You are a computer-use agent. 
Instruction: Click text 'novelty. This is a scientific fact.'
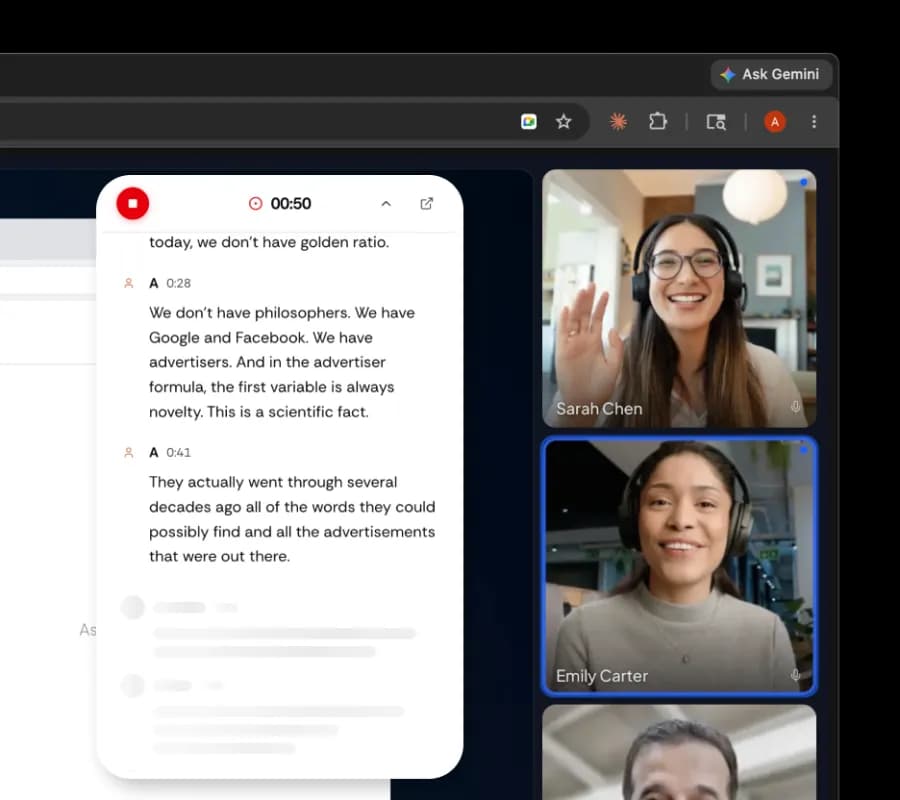(259, 412)
